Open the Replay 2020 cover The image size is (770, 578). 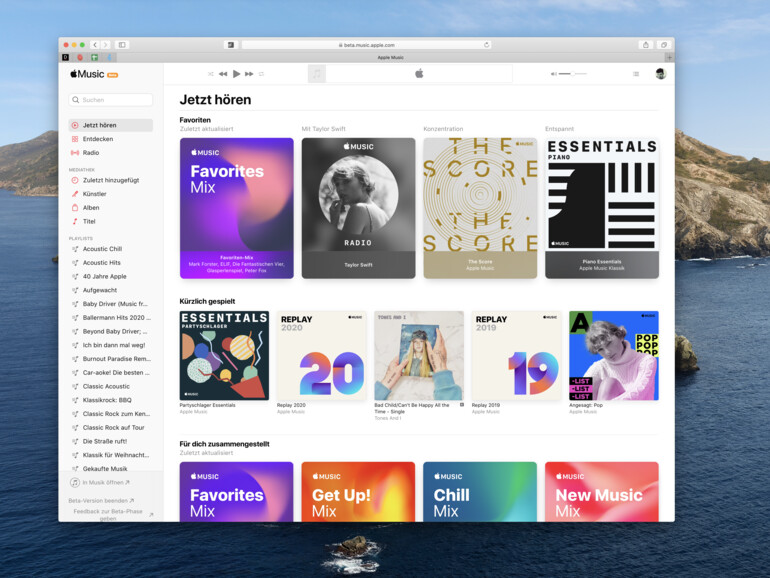point(322,356)
